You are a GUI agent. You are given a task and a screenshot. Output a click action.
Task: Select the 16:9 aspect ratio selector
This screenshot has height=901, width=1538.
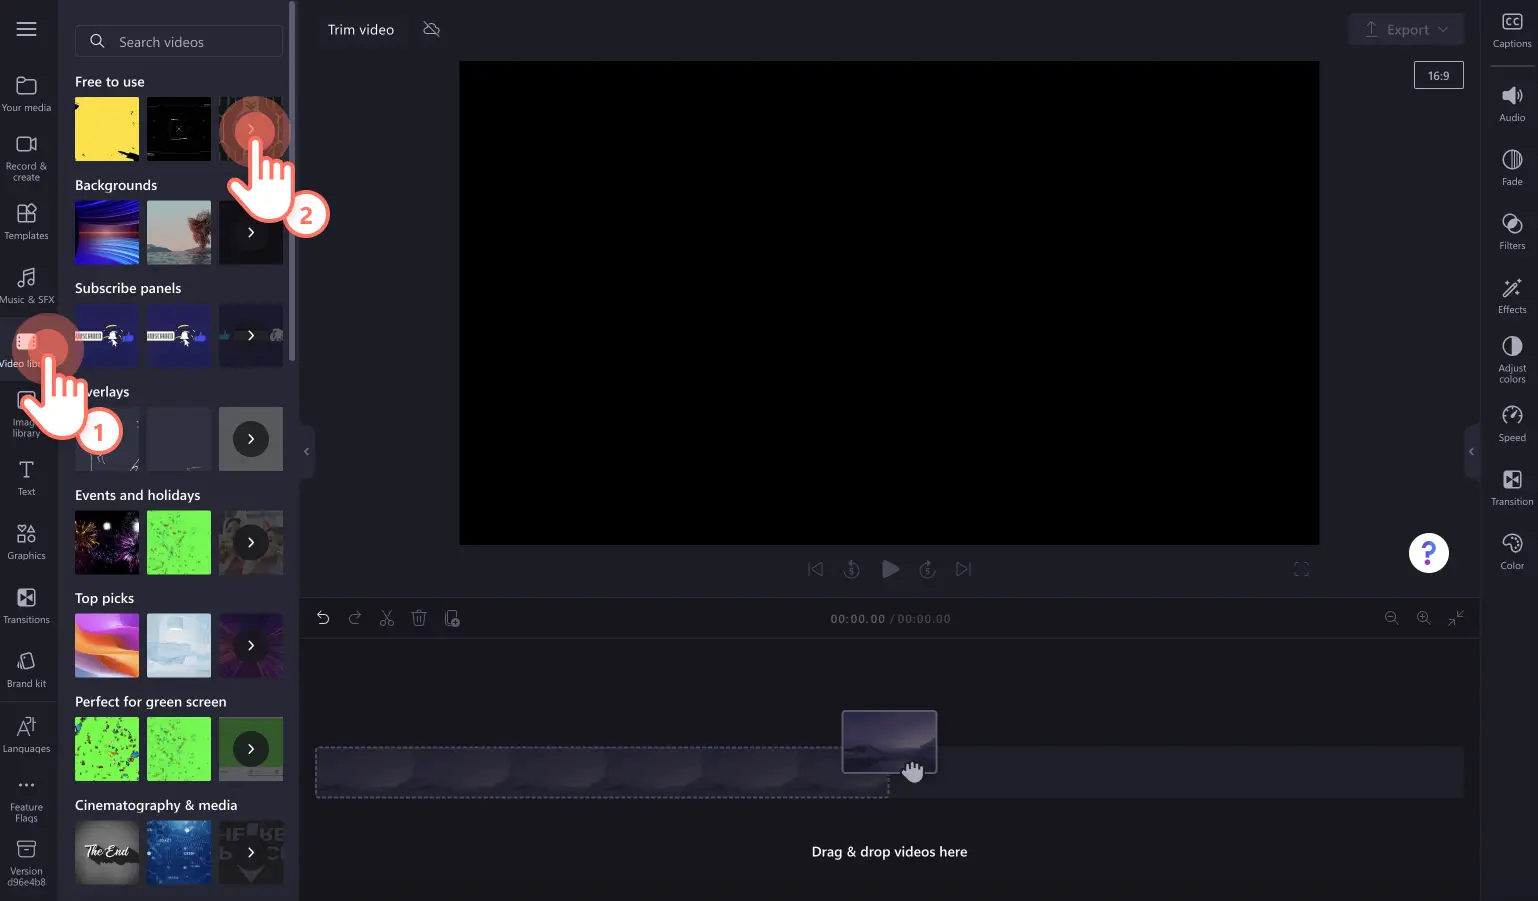point(1438,76)
